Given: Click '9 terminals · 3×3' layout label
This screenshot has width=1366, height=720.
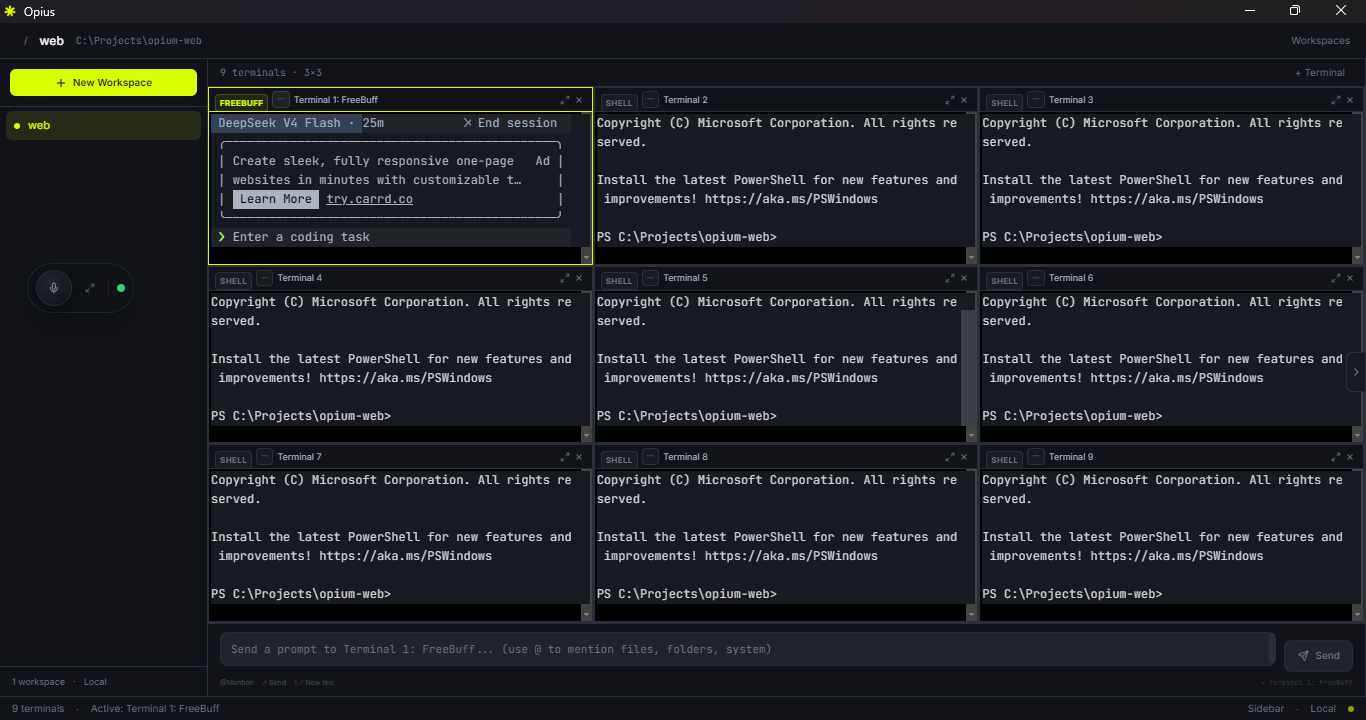Looking at the screenshot, I should (270, 72).
